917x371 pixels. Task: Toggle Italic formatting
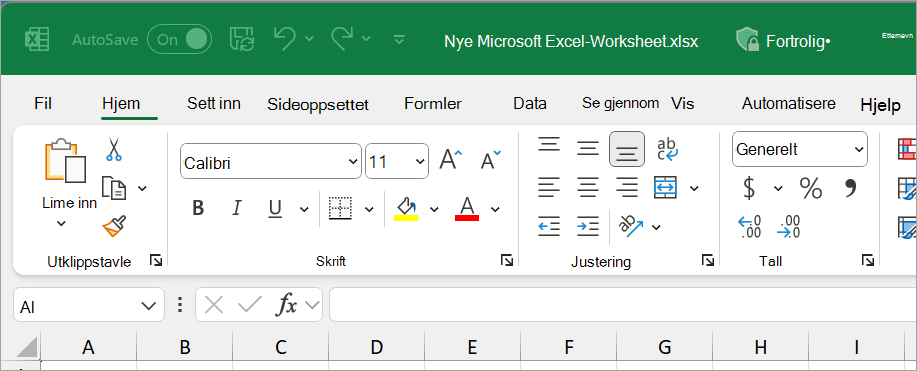point(237,208)
